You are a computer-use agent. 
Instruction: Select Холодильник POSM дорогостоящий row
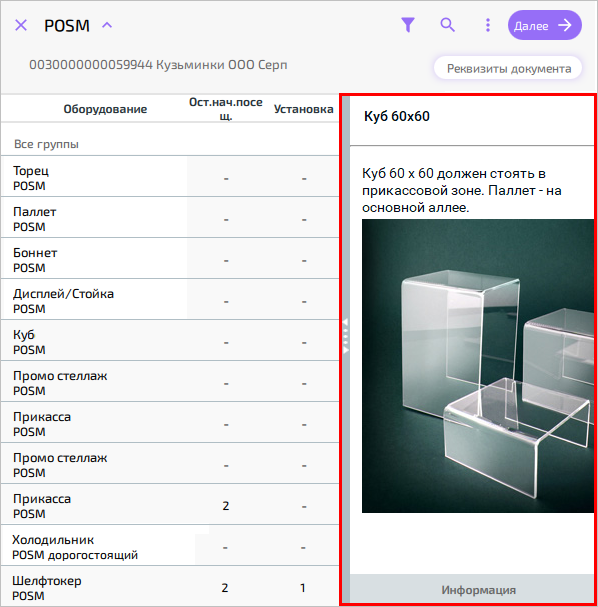click(170, 547)
